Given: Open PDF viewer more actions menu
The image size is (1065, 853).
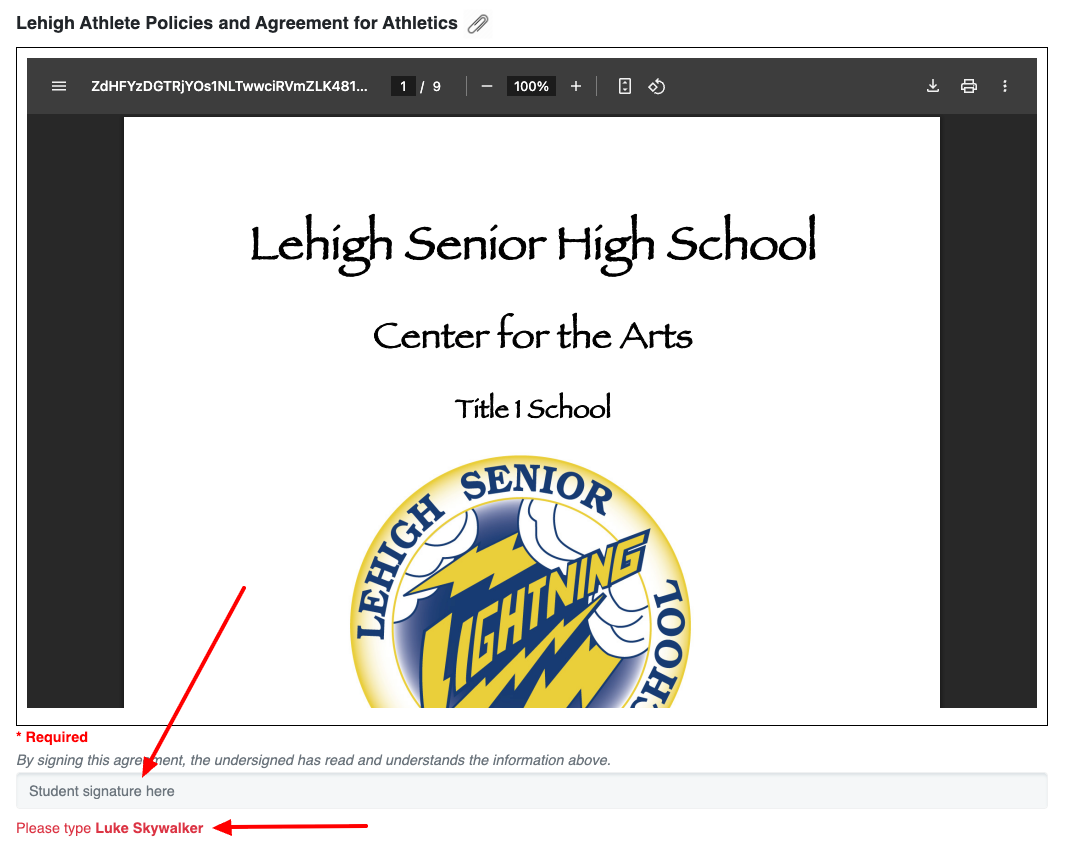Looking at the screenshot, I should point(1005,86).
